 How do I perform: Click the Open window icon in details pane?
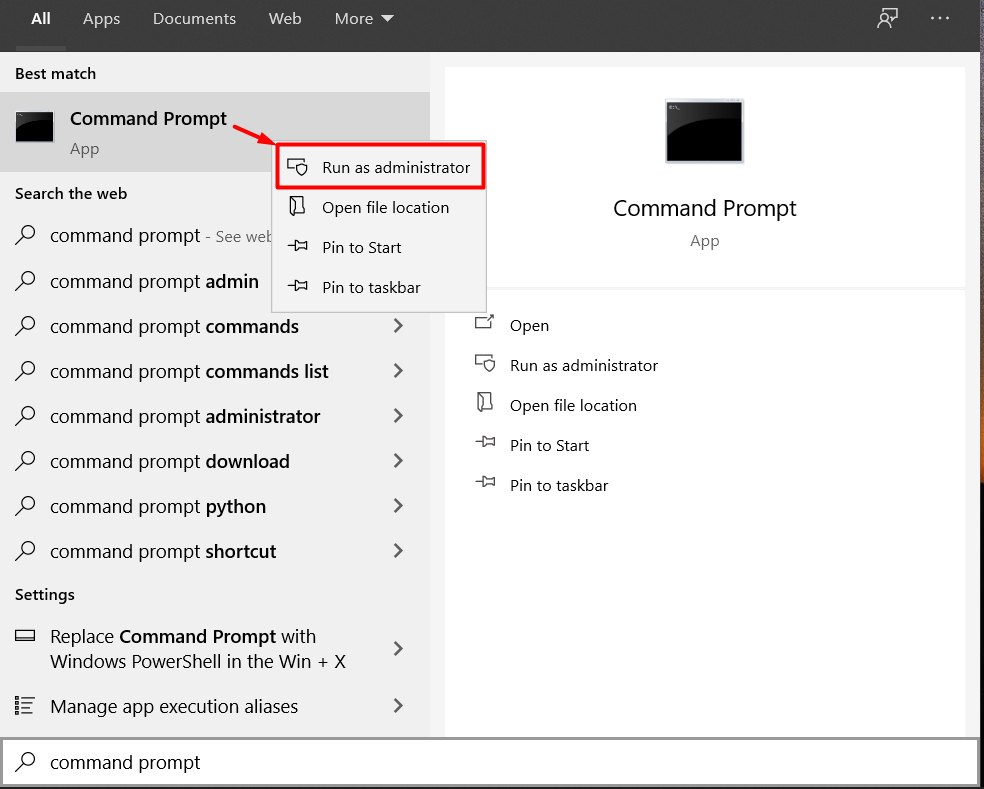tap(484, 323)
